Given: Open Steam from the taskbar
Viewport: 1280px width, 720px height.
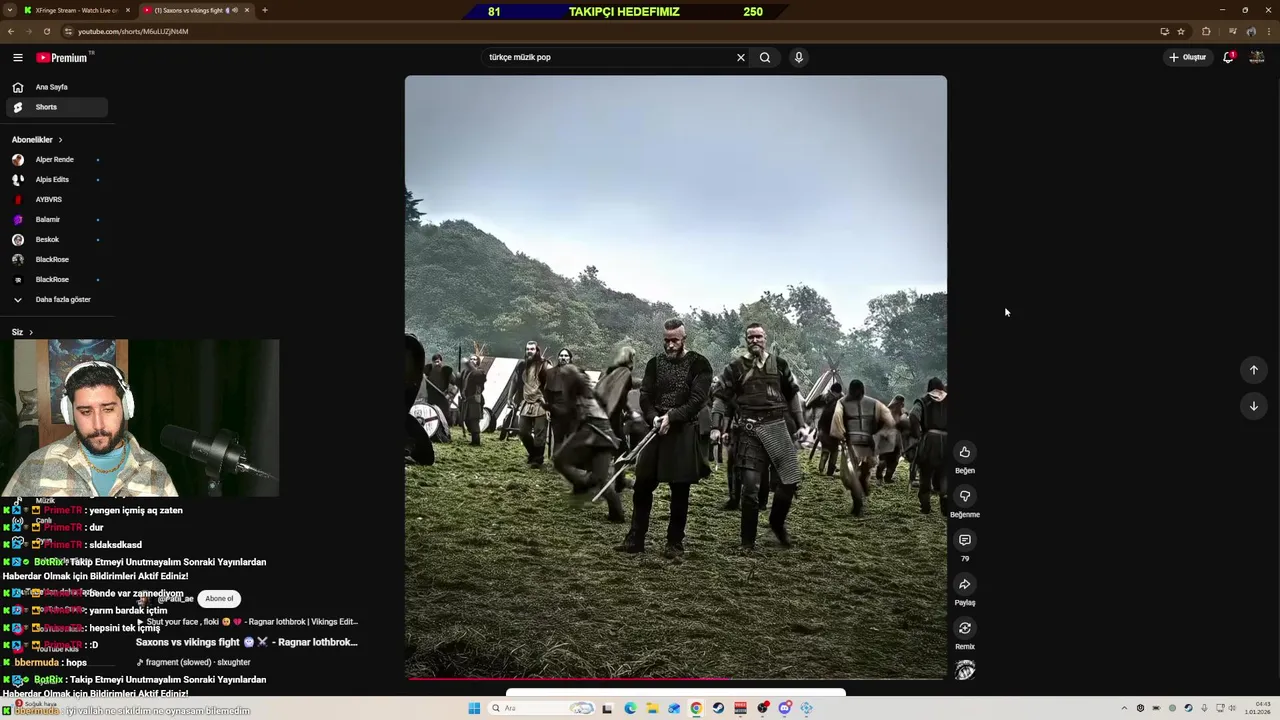Looking at the screenshot, I should (718, 708).
